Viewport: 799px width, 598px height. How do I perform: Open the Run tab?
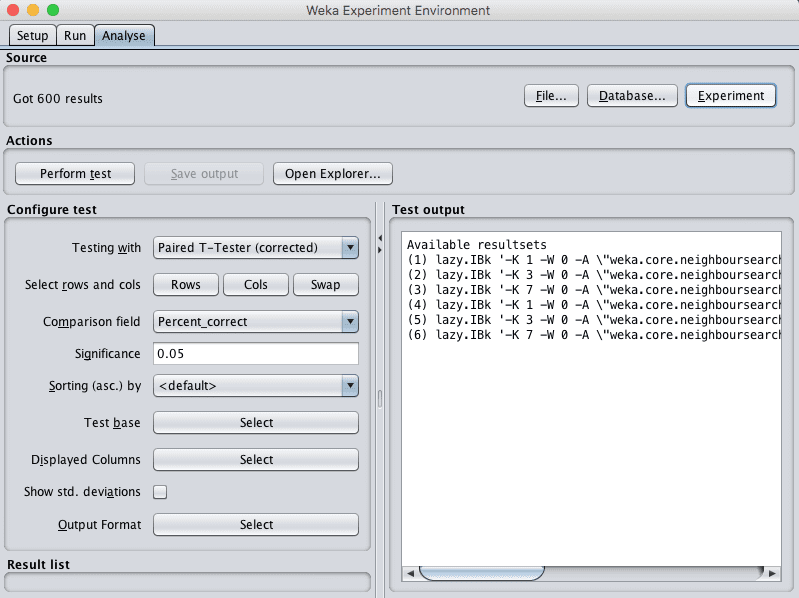point(75,36)
